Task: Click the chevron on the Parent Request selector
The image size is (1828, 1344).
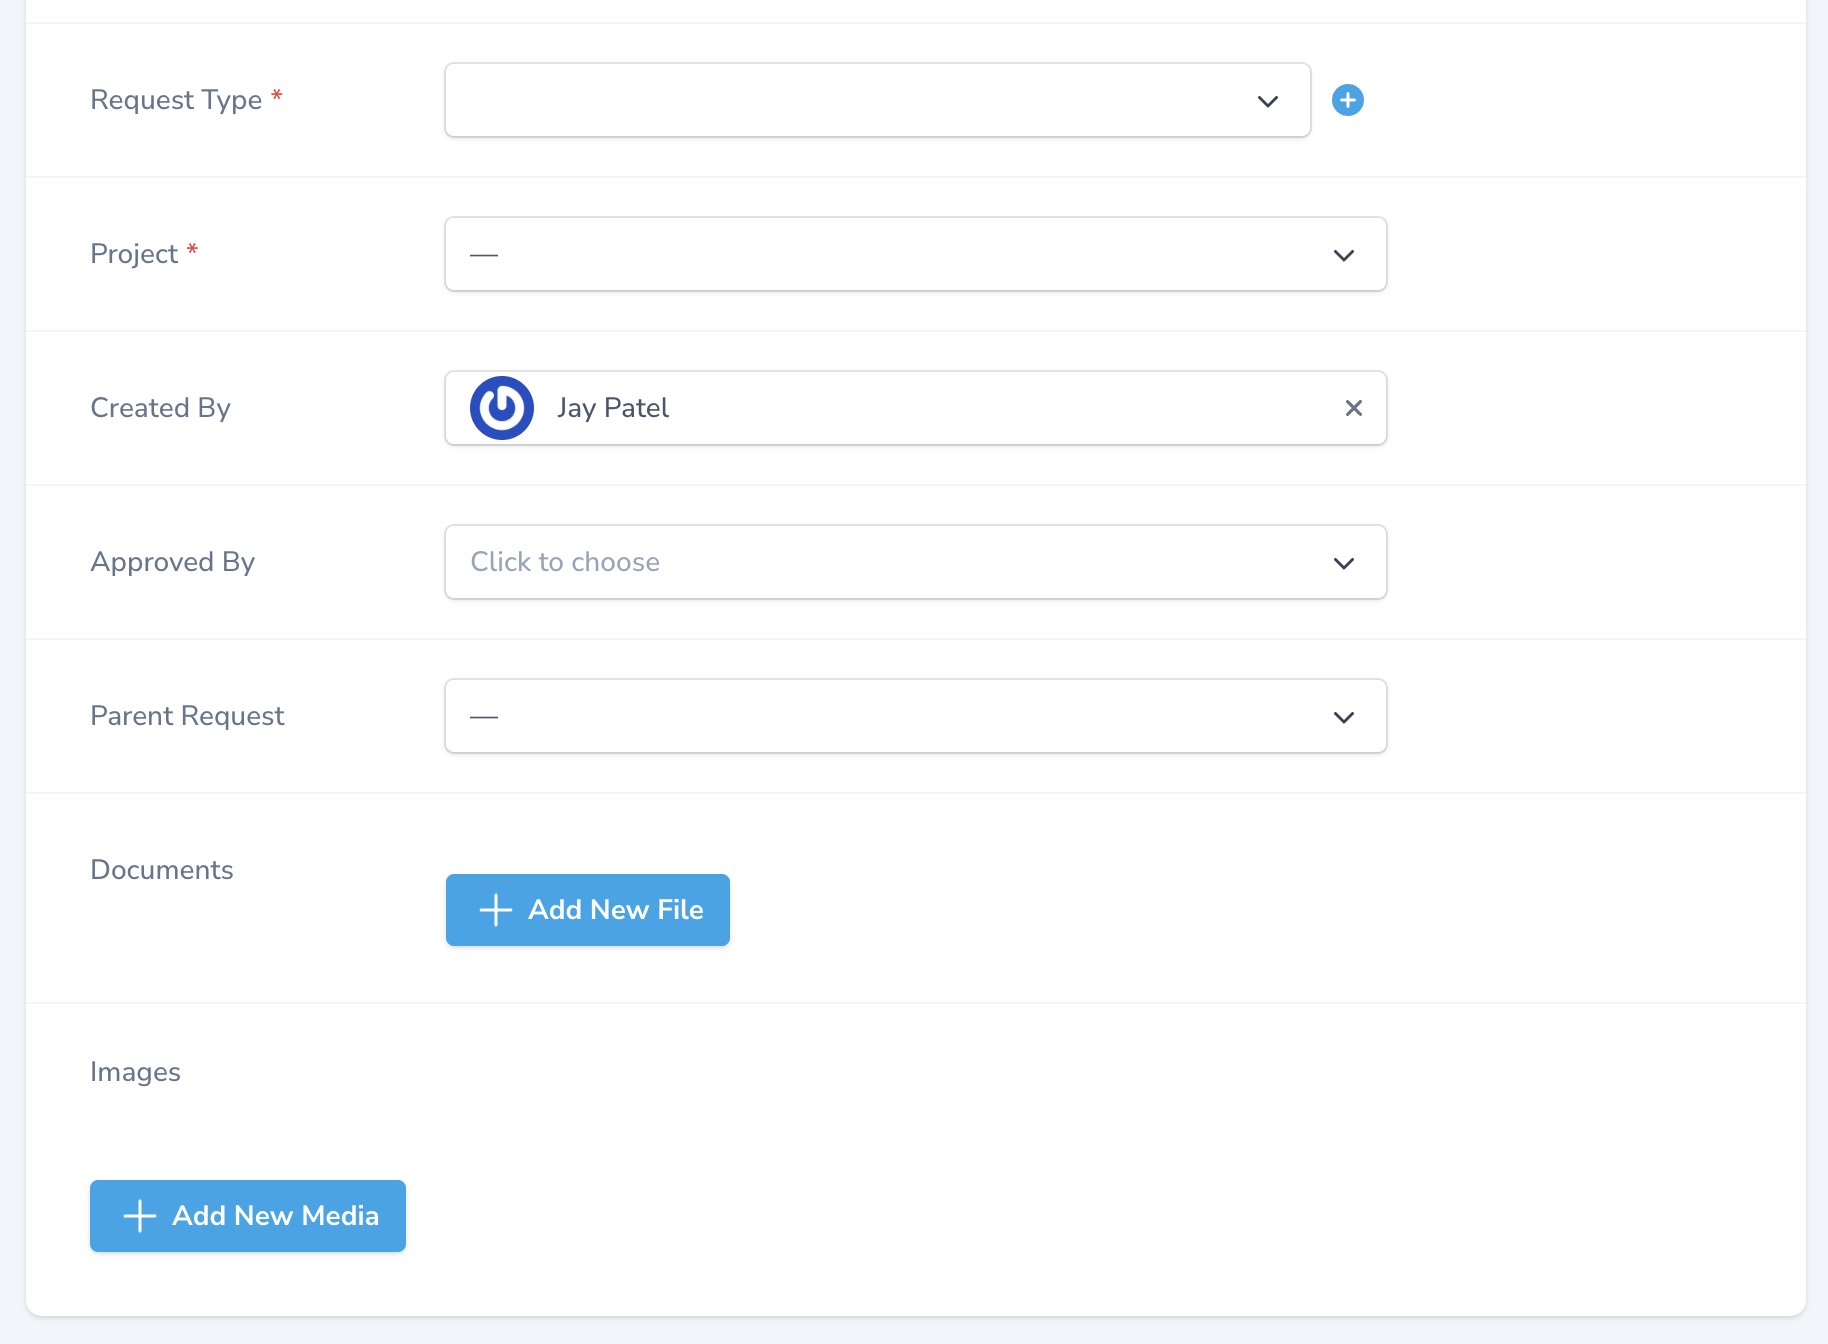Action: pos(1344,716)
